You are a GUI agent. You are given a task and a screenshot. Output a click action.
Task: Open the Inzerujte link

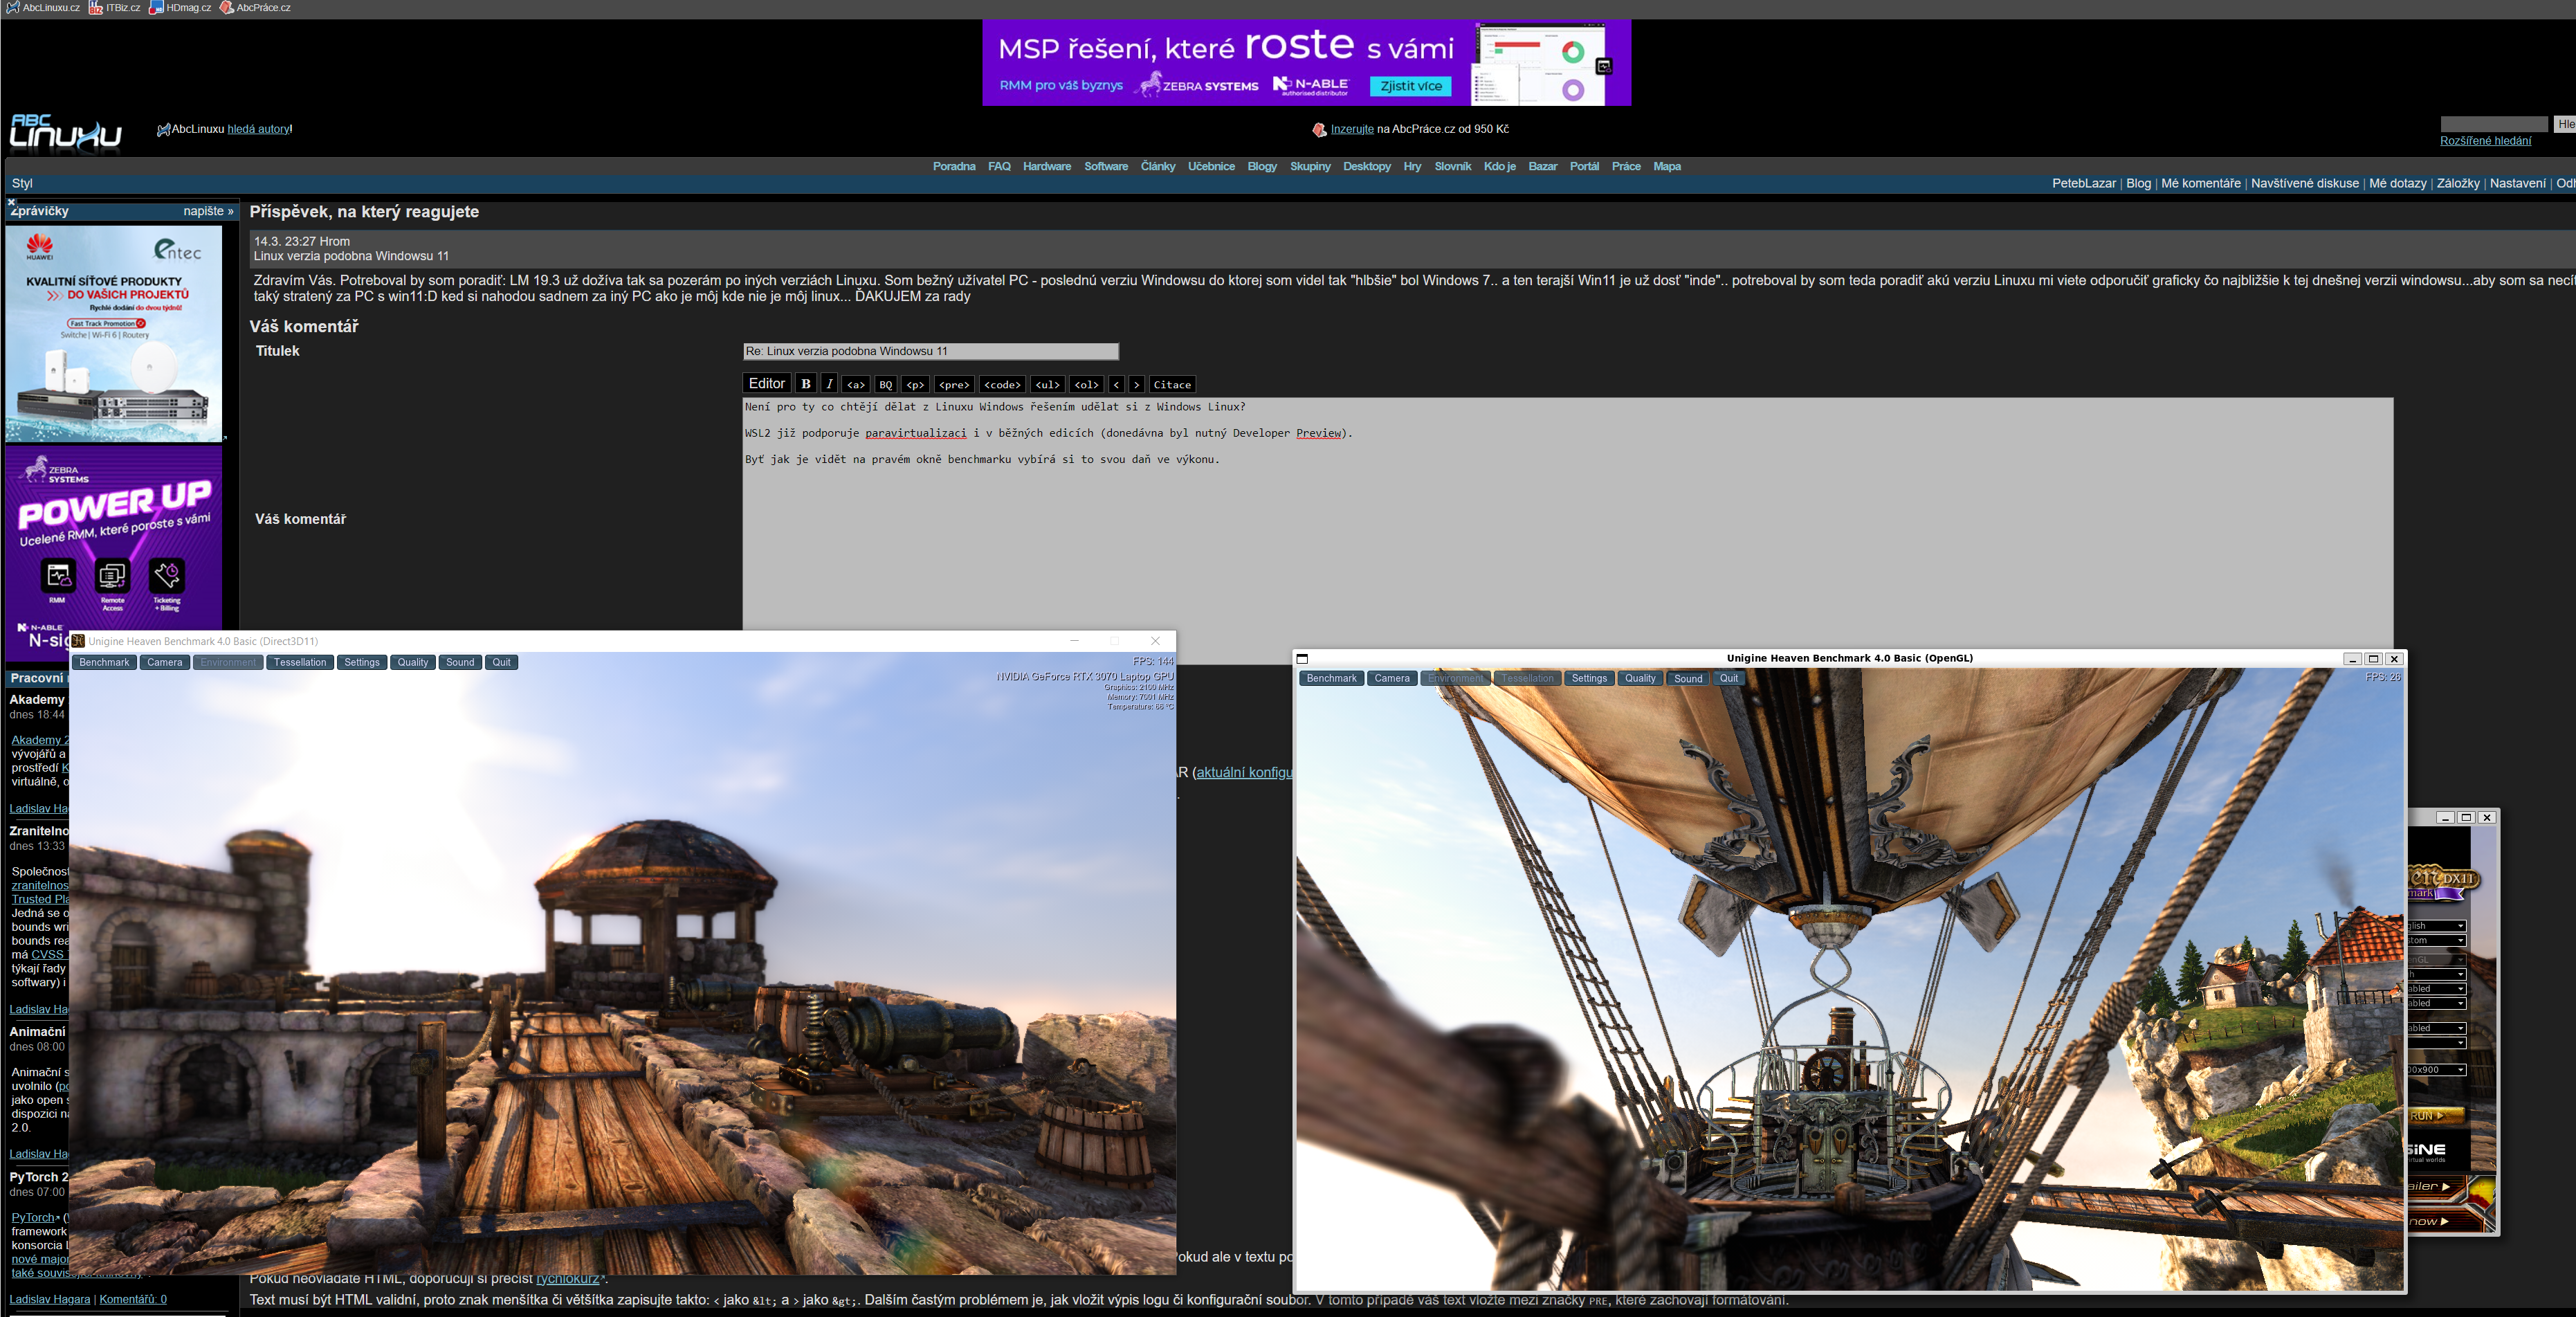coord(1352,129)
